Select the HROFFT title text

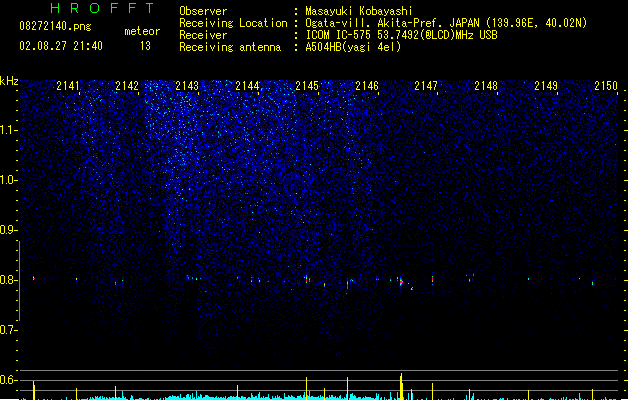pos(103,8)
